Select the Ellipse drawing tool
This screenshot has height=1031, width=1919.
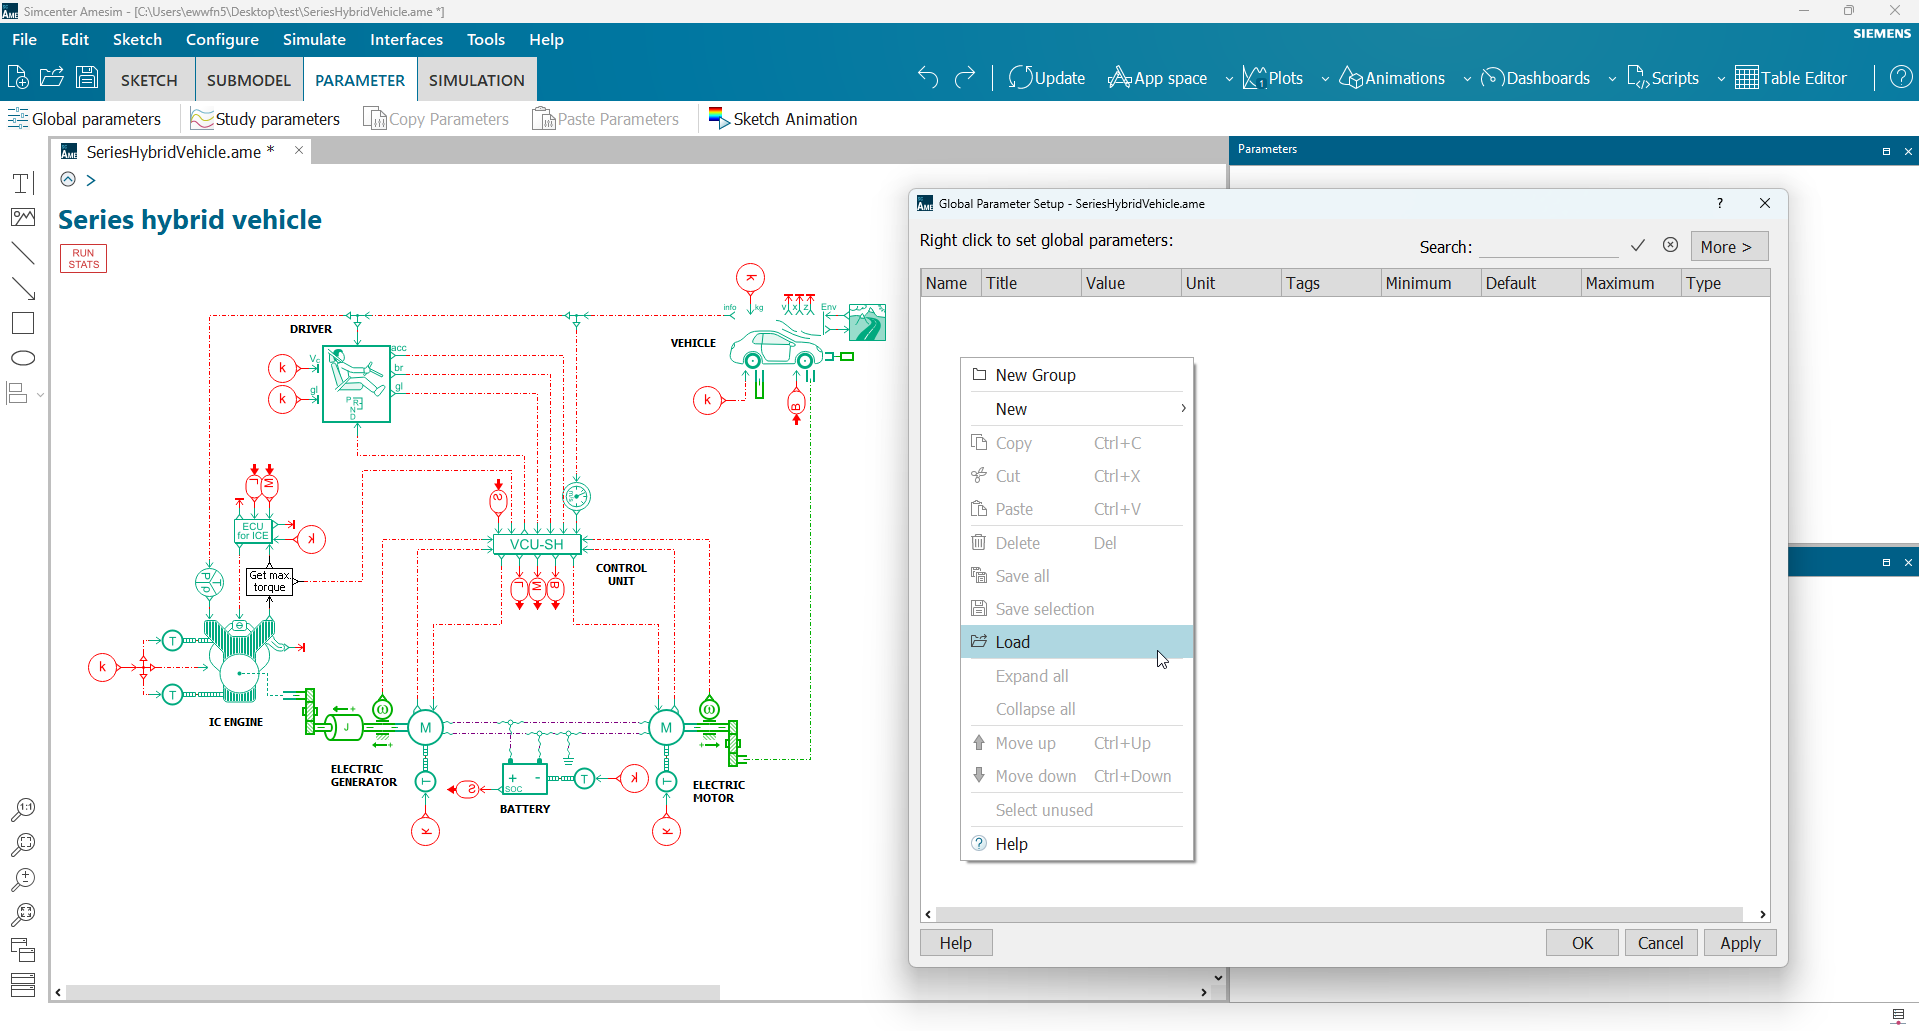tap(23, 358)
